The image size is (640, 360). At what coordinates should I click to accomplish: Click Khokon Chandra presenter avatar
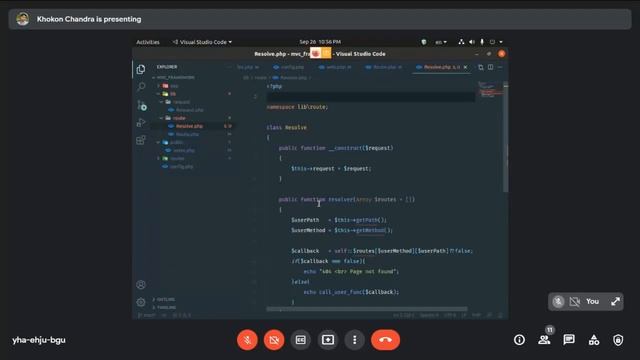pyautogui.click(x=22, y=19)
